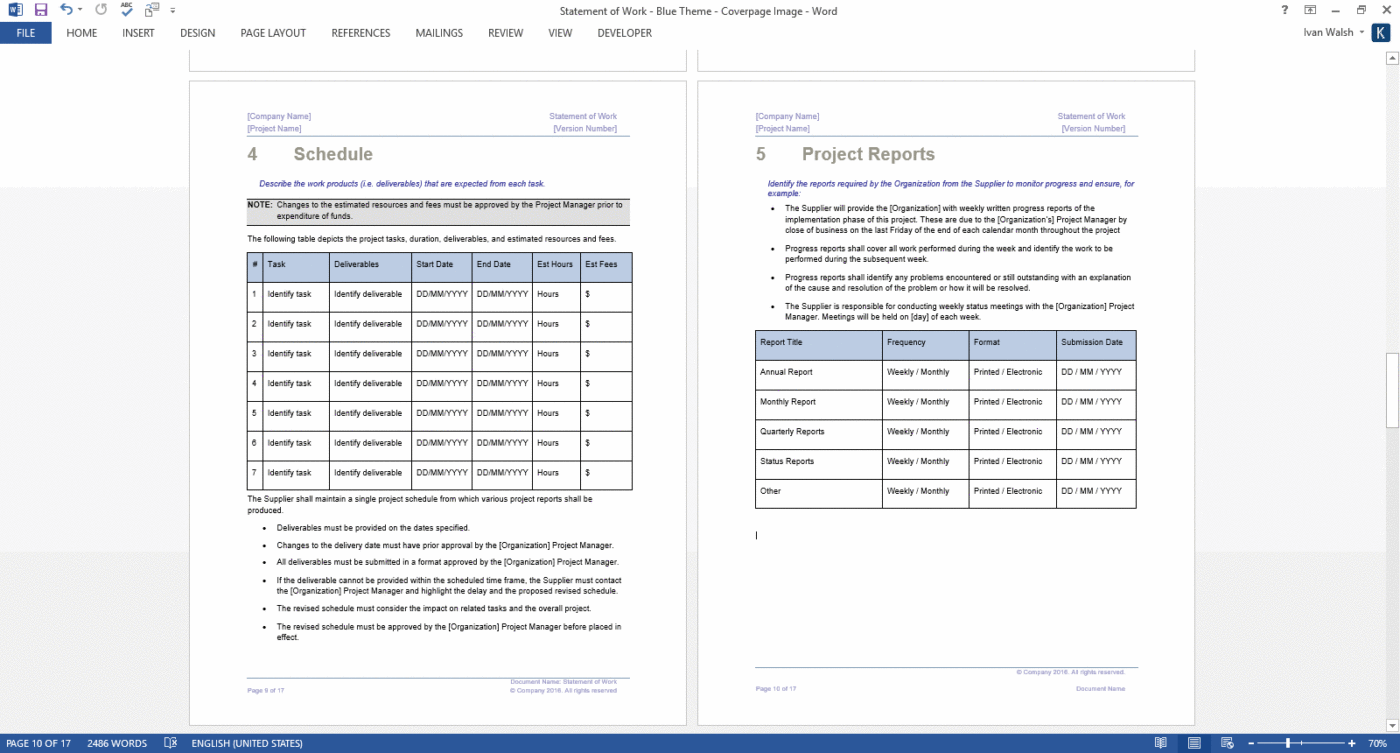1400x753 pixels.
Task: Open the DEVELOPER ribbon tab
Action: click(x=624, y=33)
